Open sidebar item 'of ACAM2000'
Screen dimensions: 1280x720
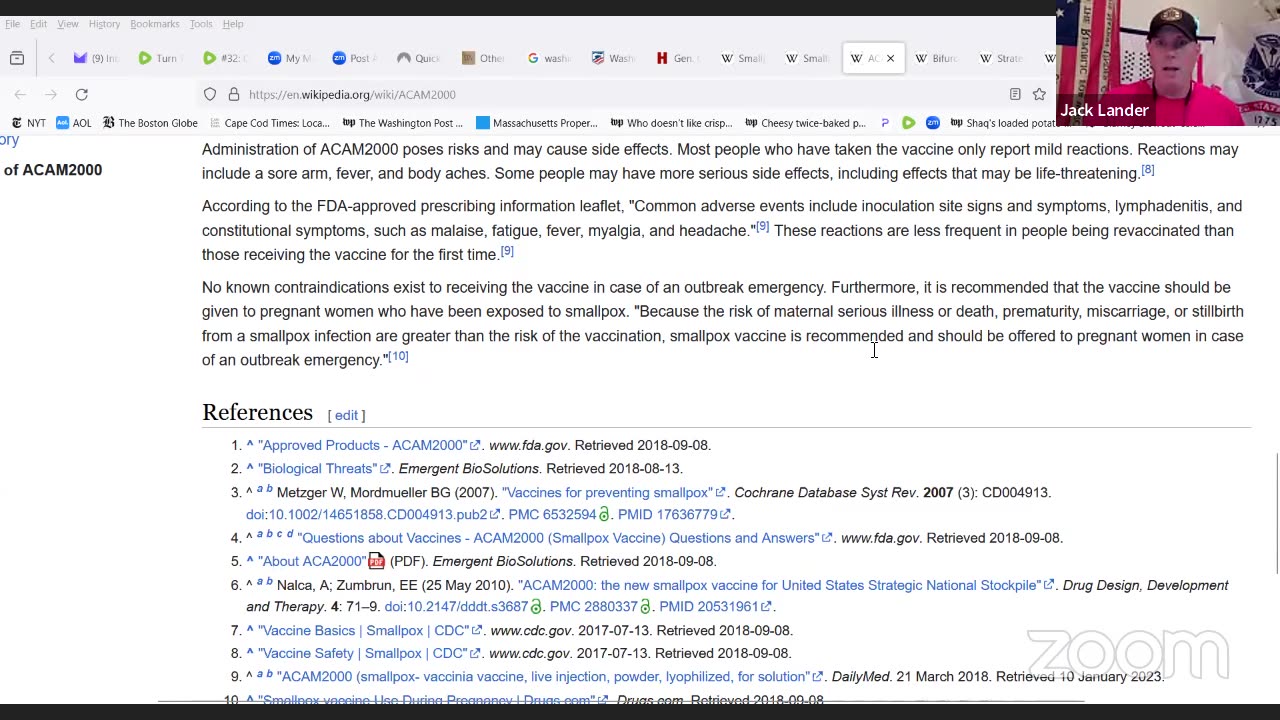pyautogui.click(x=52, y=170)
